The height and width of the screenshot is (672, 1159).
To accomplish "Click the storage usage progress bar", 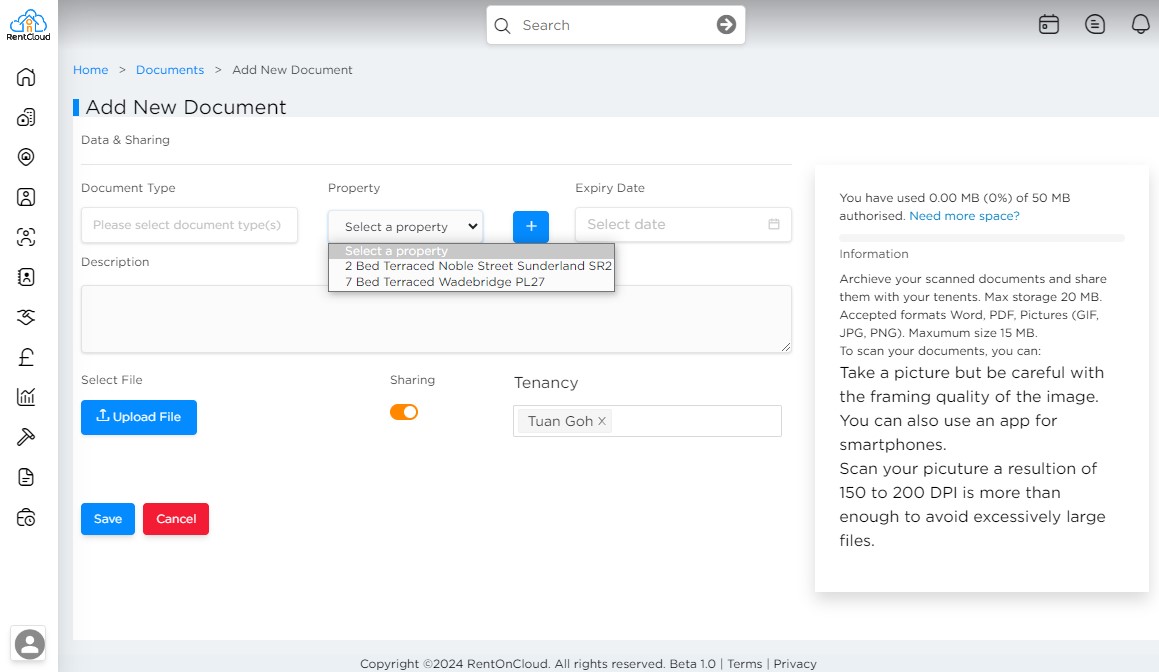I will point(981,236).
